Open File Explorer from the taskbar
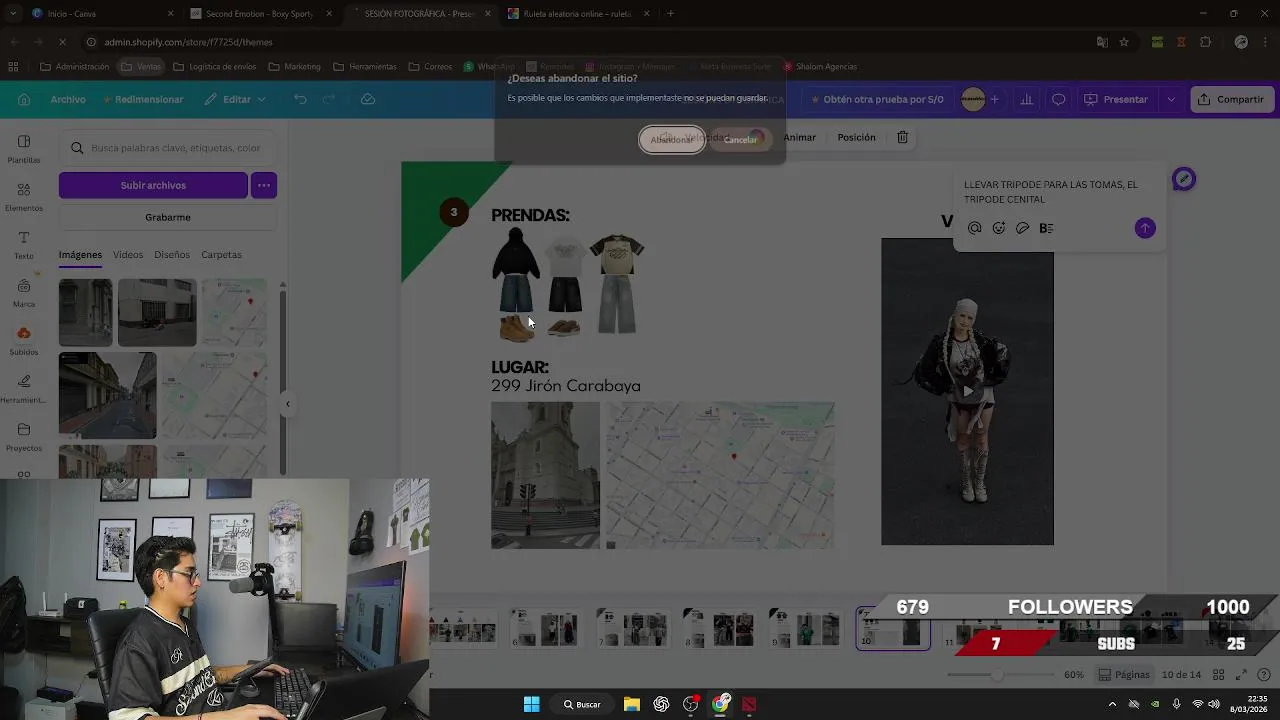 [632, 704]
